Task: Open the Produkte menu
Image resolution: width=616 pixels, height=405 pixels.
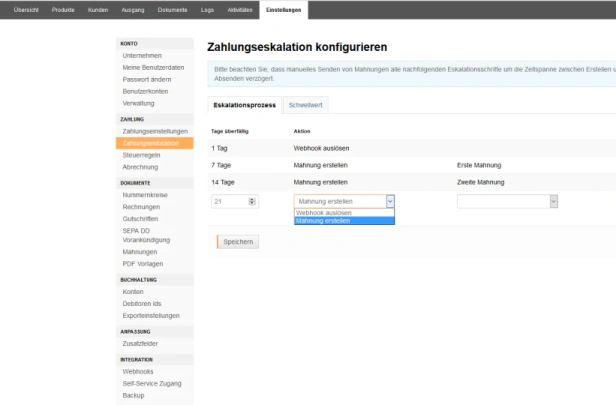Action: coord(63,10)
